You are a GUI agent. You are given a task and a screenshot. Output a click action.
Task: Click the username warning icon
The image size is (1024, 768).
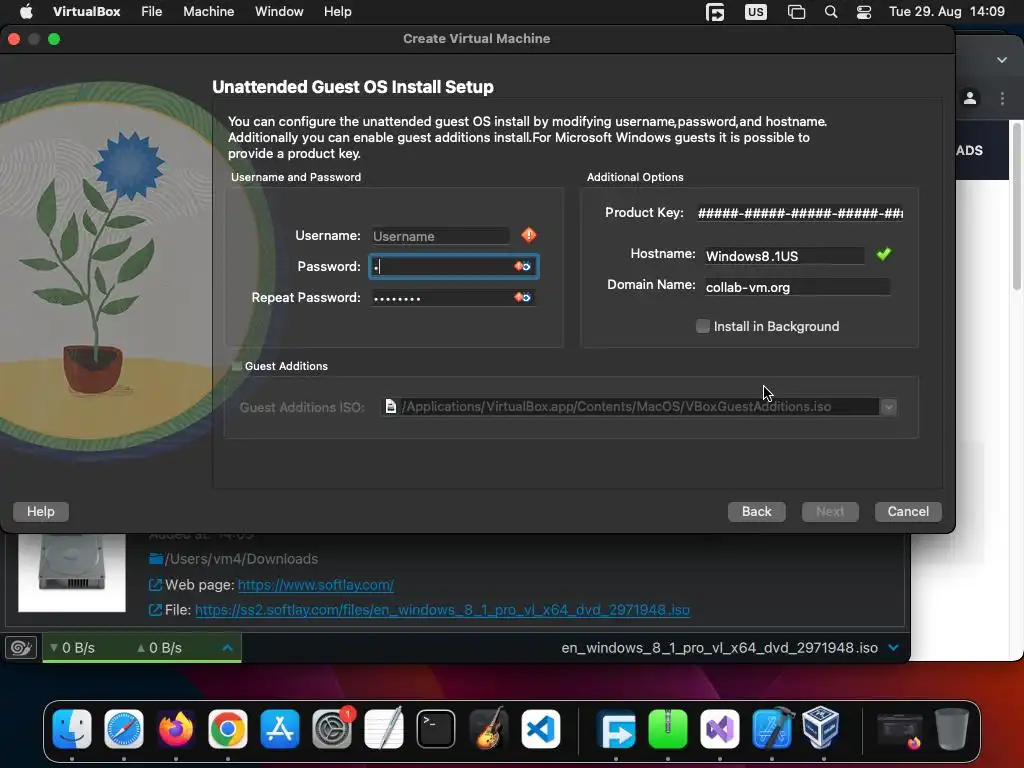[529, 235]
